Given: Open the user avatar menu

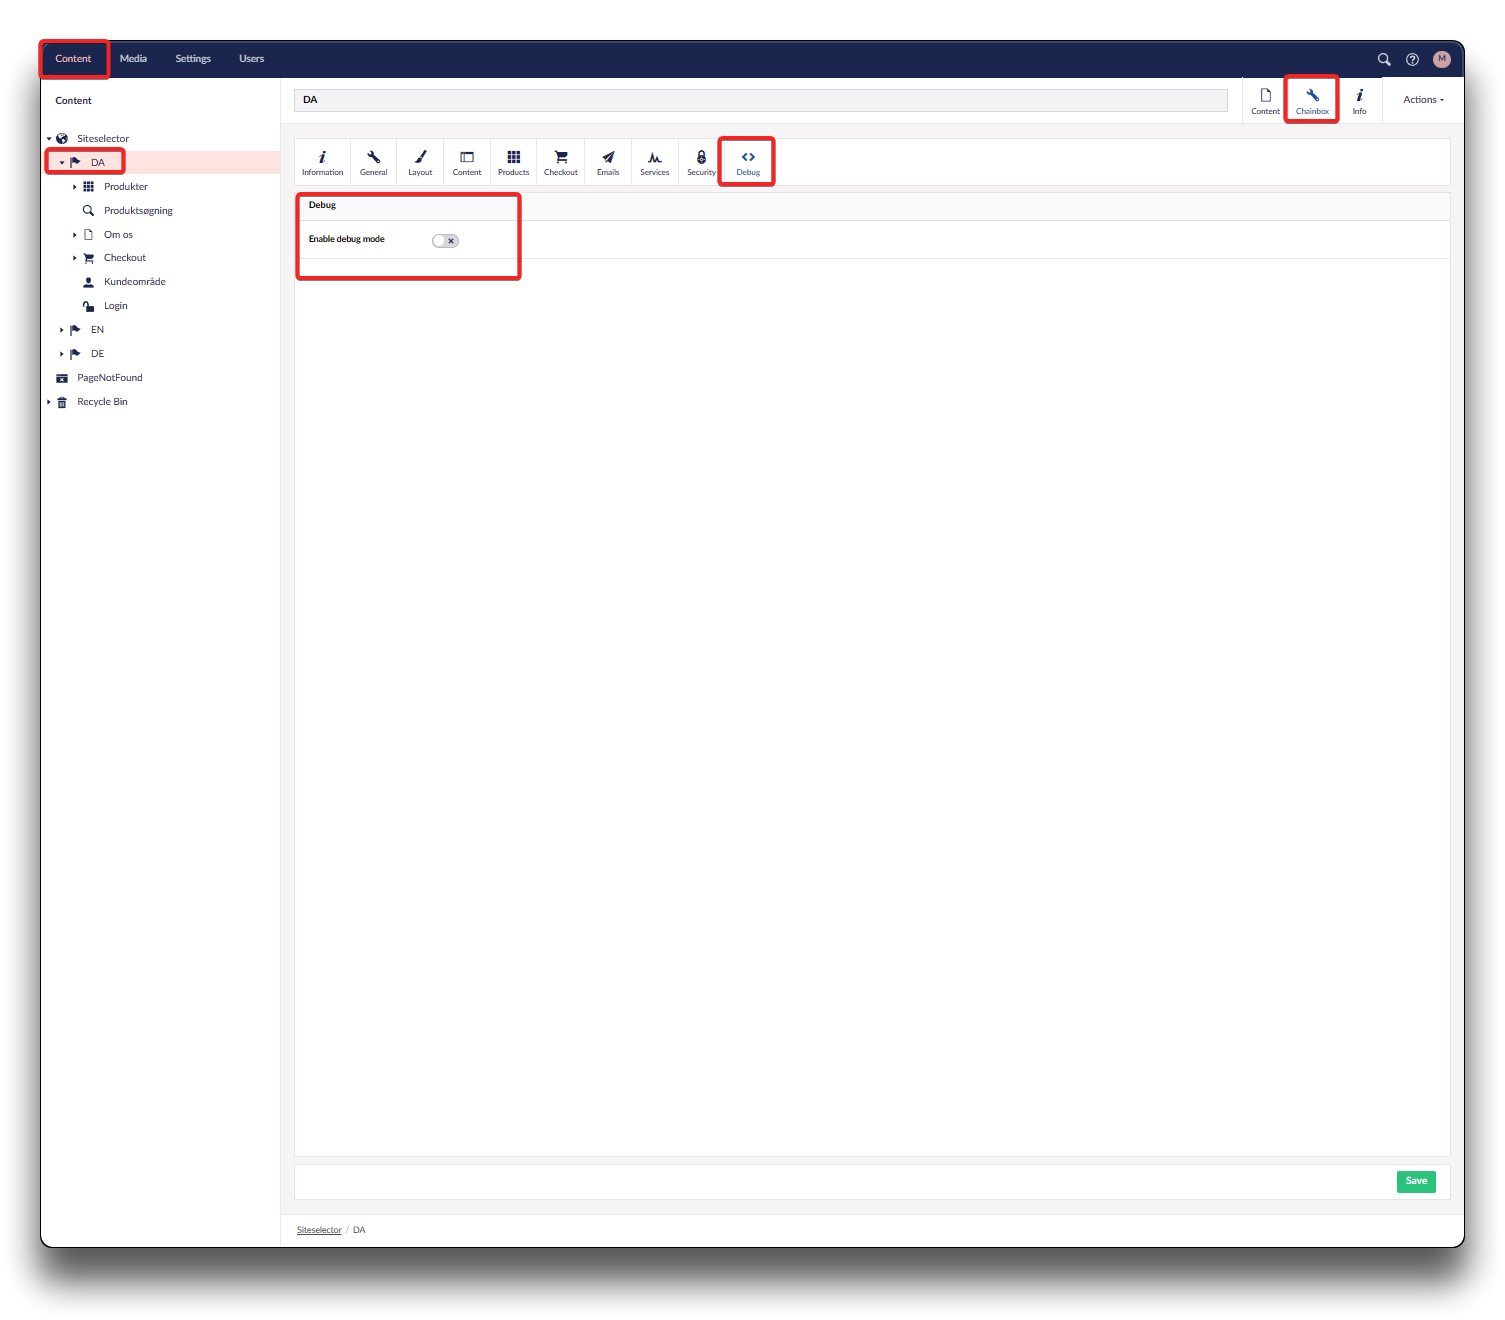Looking at the screenshot, I should (x=1441, y=60).
